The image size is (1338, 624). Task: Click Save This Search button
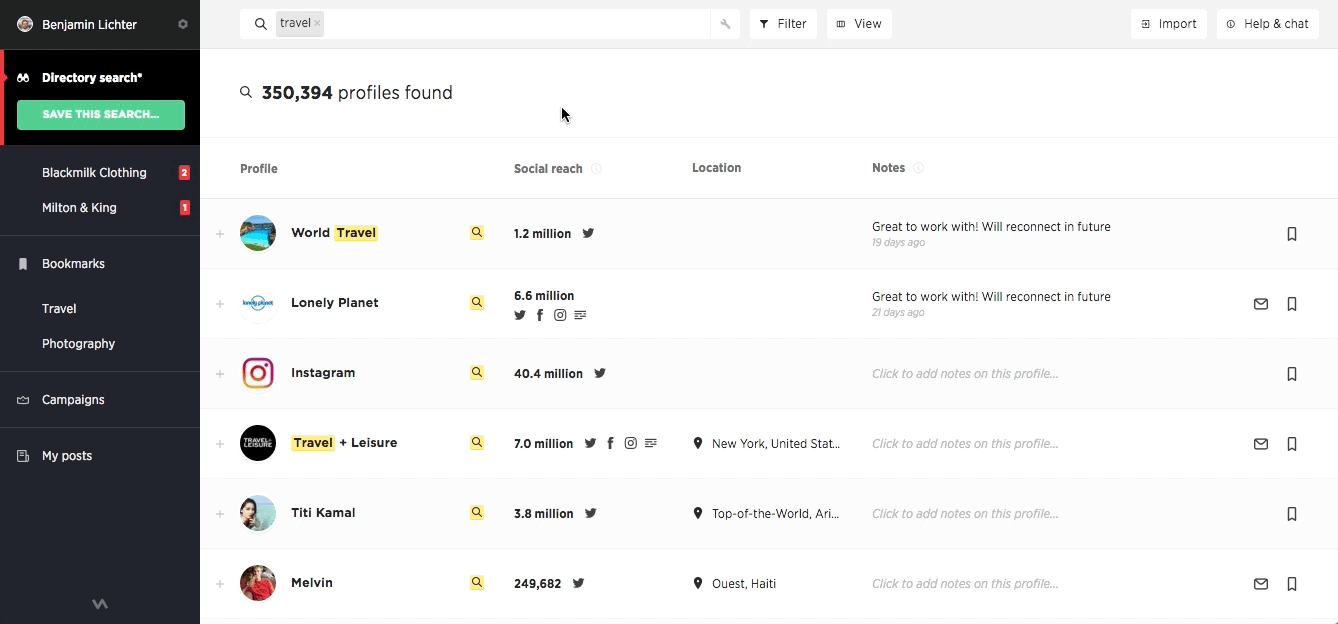point(101,114)
